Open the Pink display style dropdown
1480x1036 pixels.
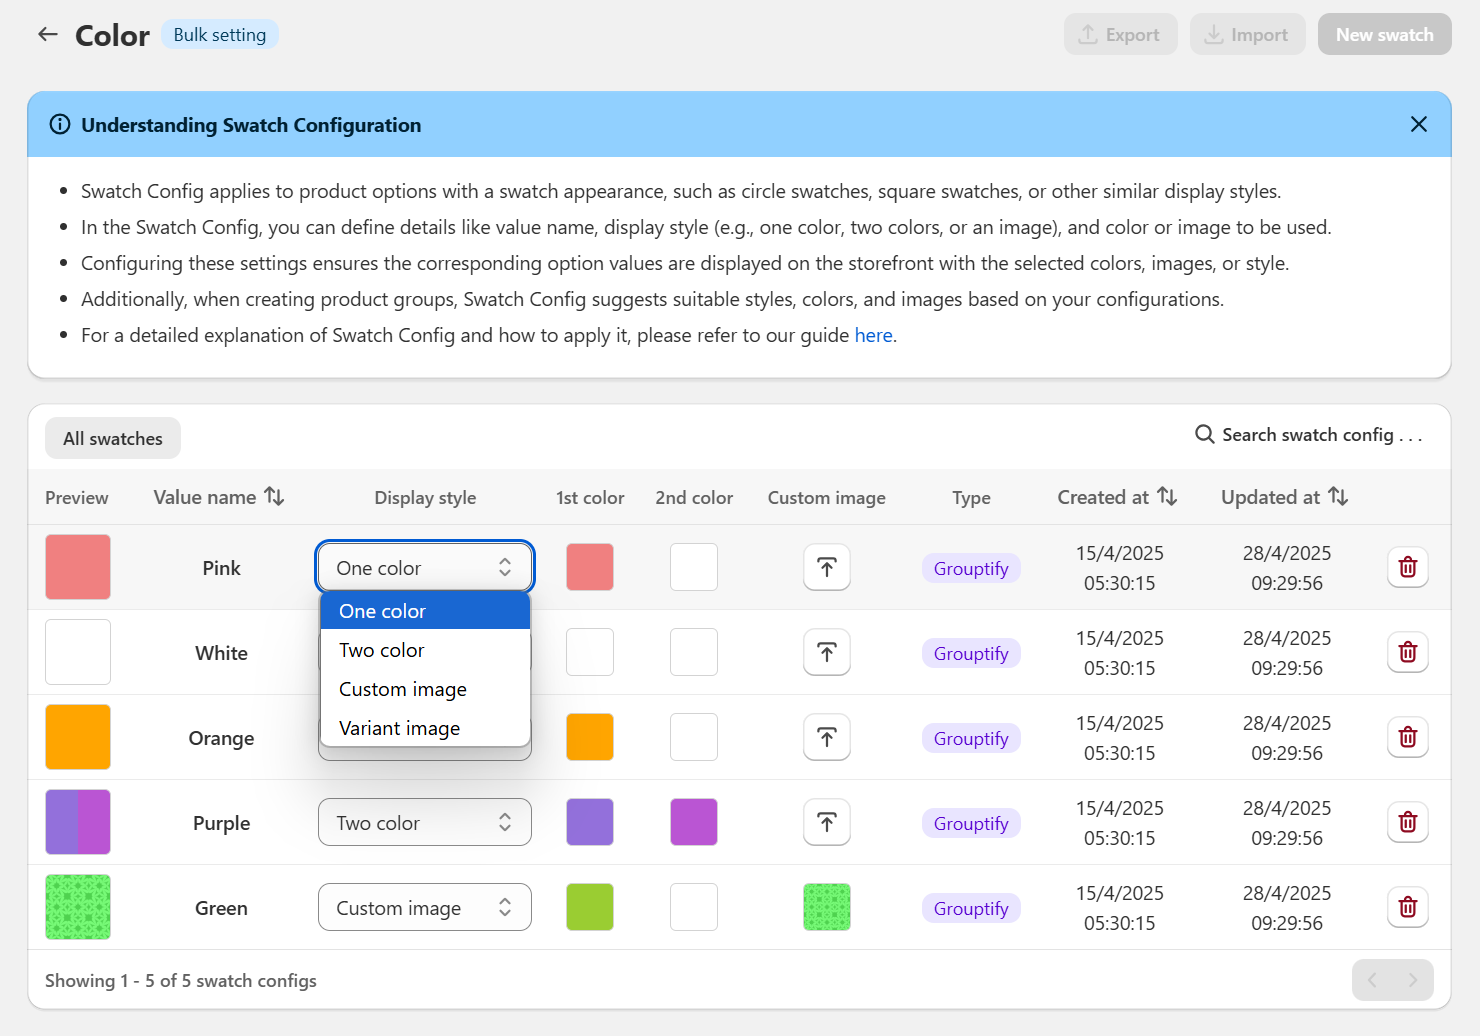click(425, 568)
